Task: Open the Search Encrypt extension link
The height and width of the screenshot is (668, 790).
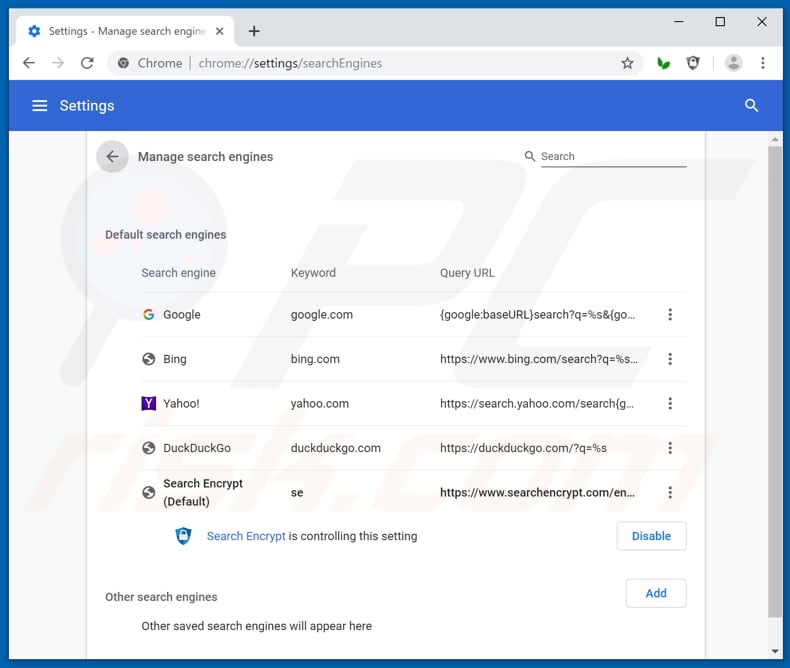Action: pyautogui.click(x=246, y=536)
